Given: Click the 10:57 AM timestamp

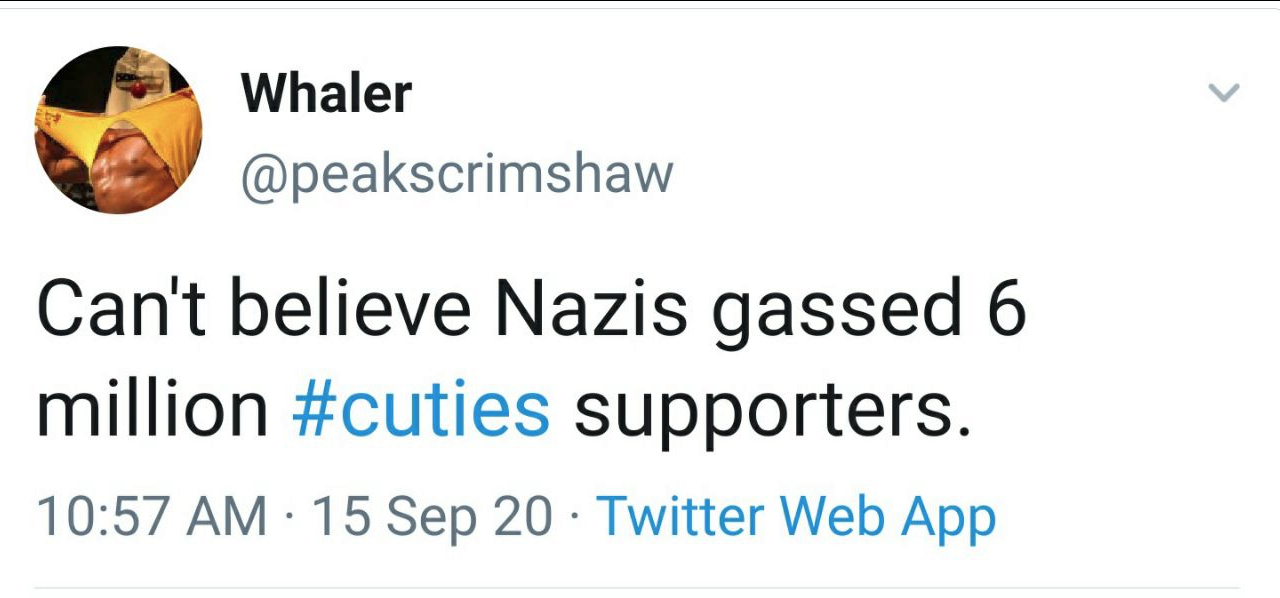Looking at the screenshot, I should (152, 517).
